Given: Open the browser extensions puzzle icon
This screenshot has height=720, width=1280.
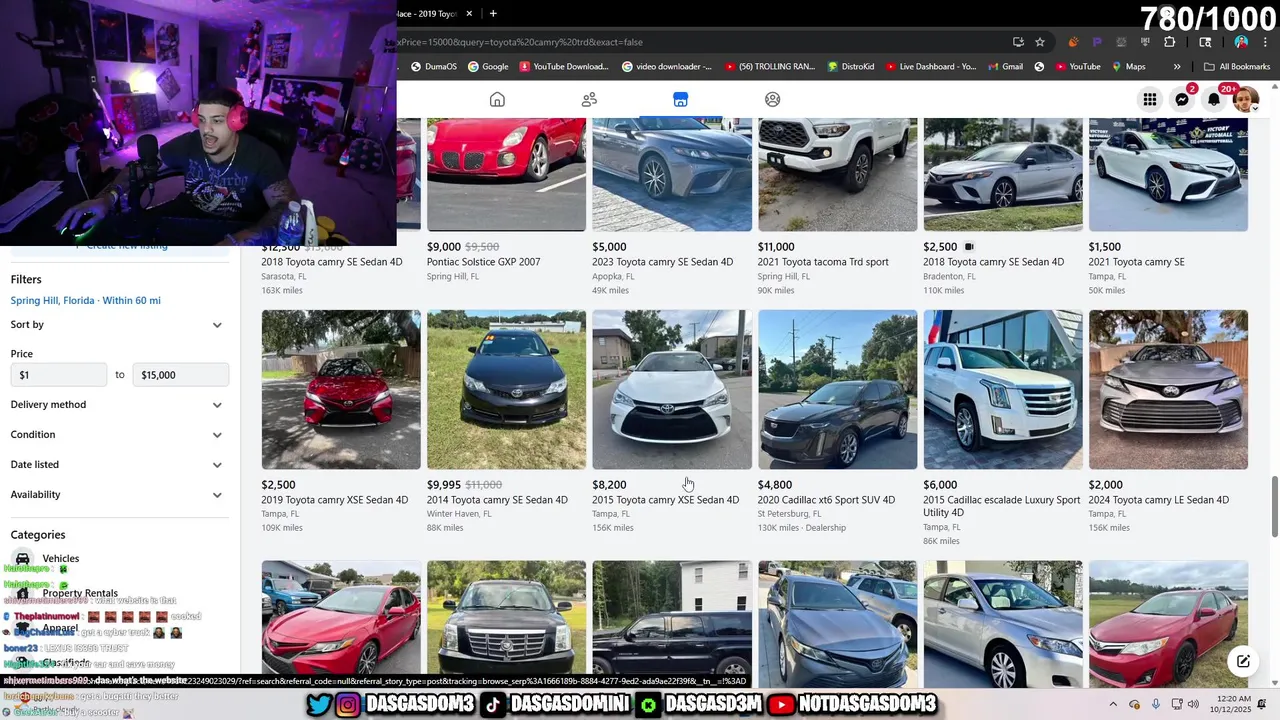Looking at the screenshot, I should click(1169, 42).
